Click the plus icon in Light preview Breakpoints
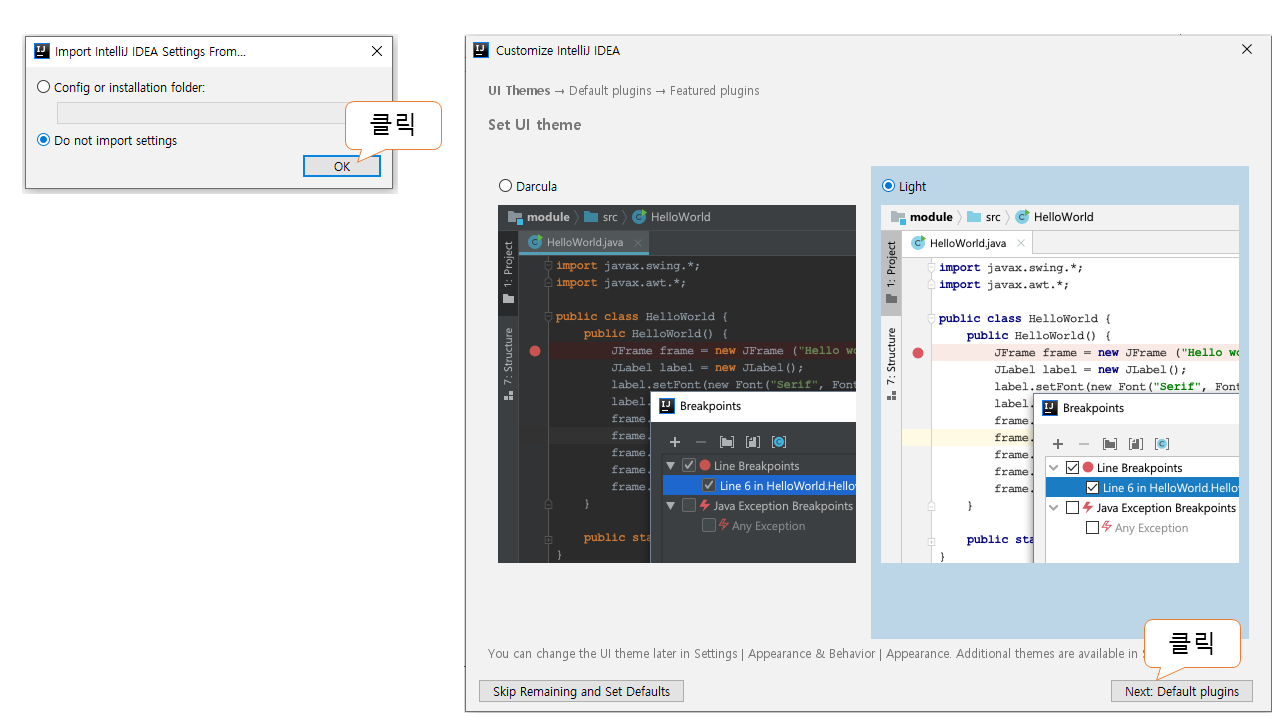The height and width of the screenshot is (720, 1280). click(x=1058, y=444)
